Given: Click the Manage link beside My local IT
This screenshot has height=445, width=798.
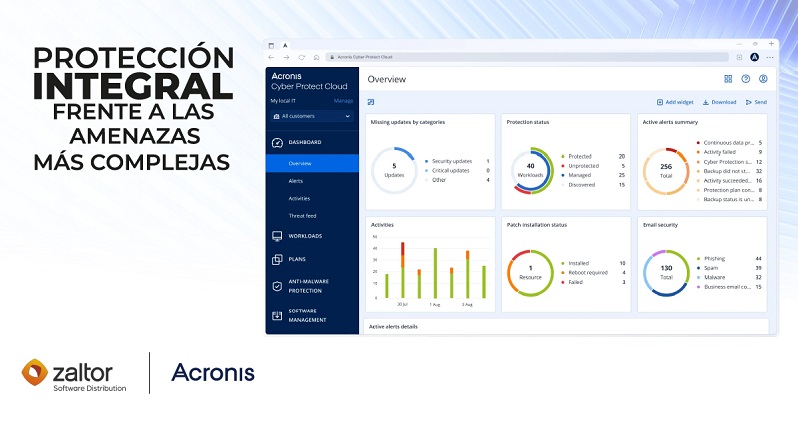Looking at the screenshot, I should 343,100.
